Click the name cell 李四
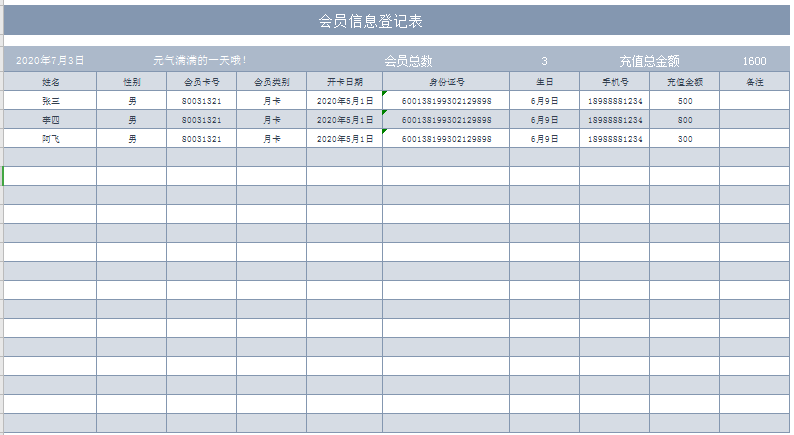This screenshot has width=794, height=435. coord(50,120)
